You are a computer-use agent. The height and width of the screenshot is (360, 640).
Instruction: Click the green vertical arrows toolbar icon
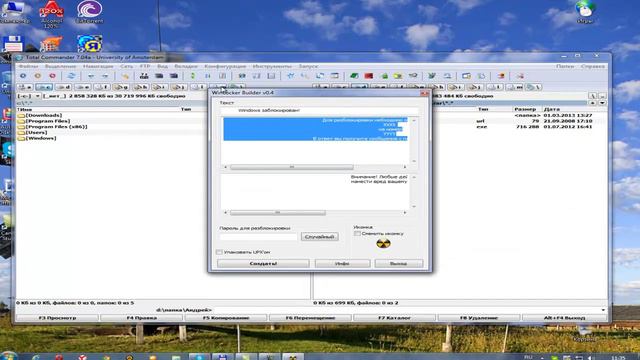[x=193, y=76]
